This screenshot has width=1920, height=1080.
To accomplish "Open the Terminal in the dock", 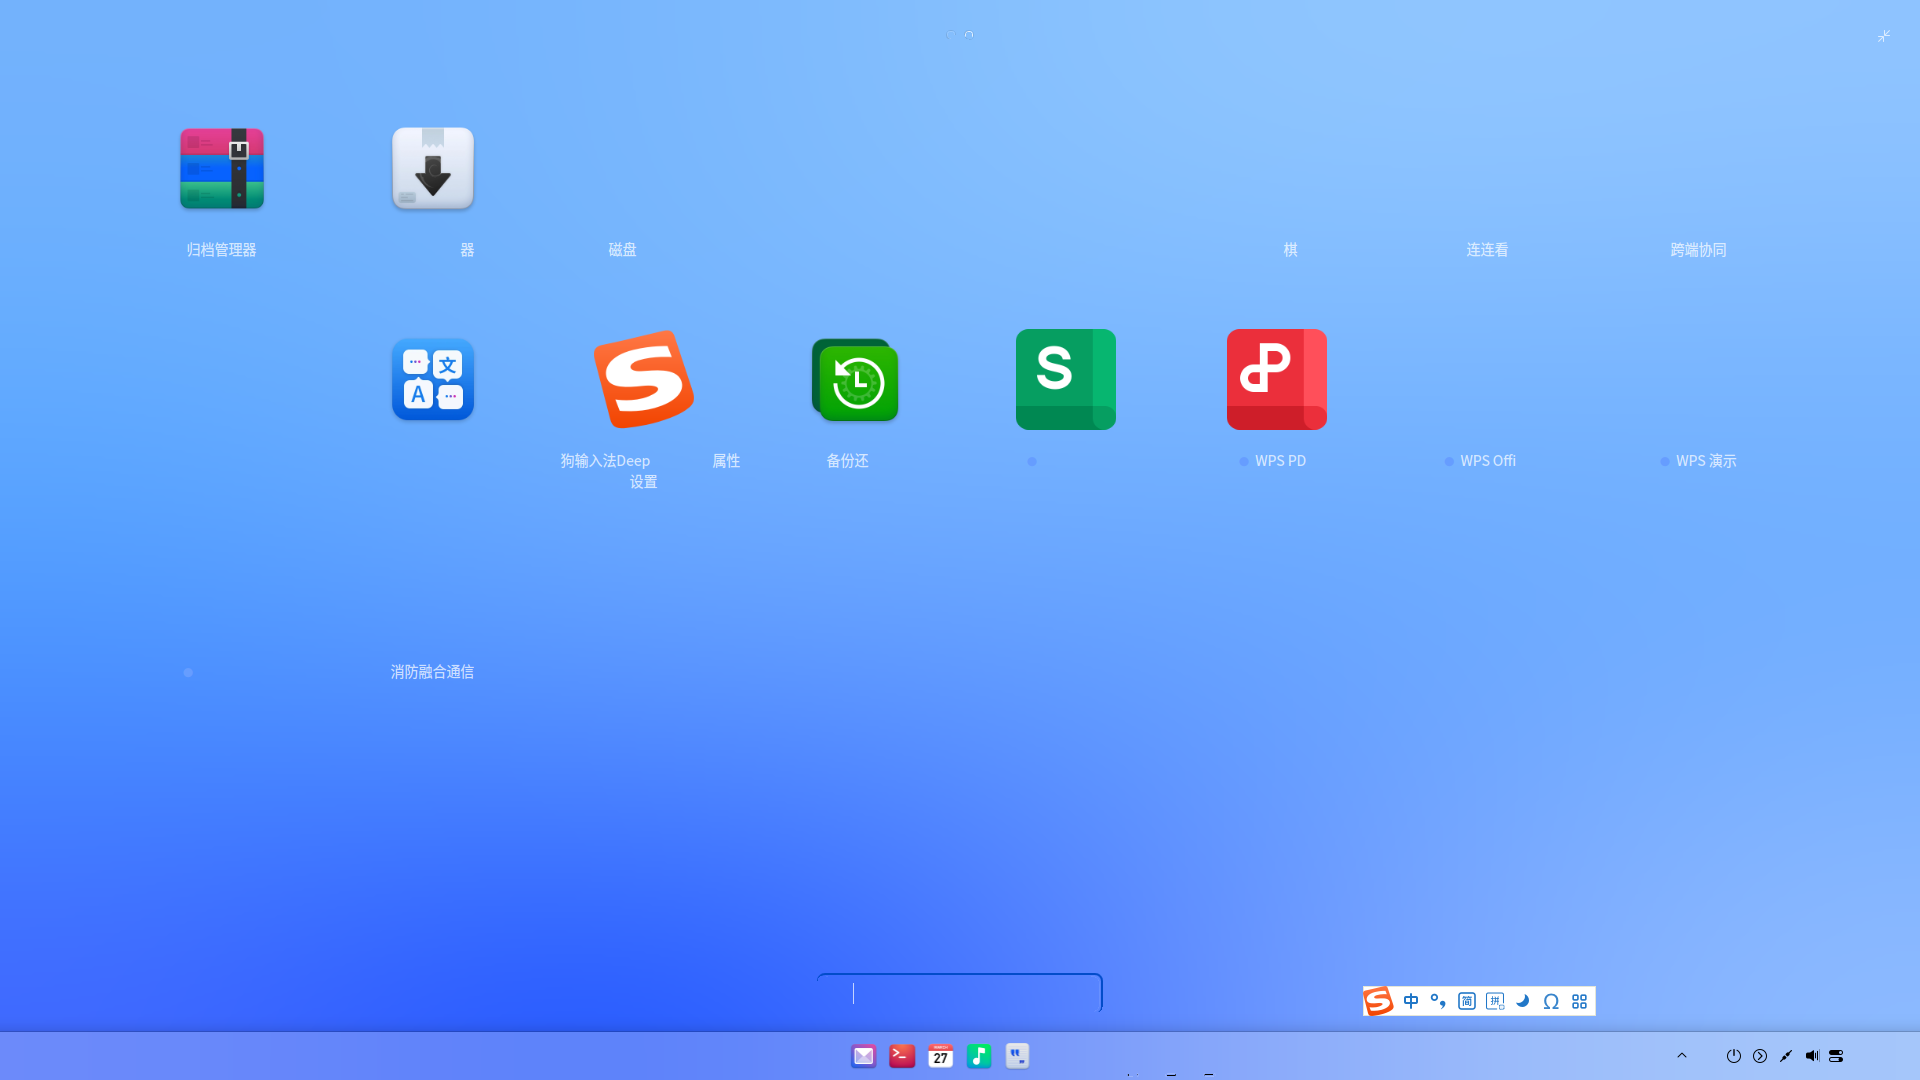I will tap(902, 1056).
